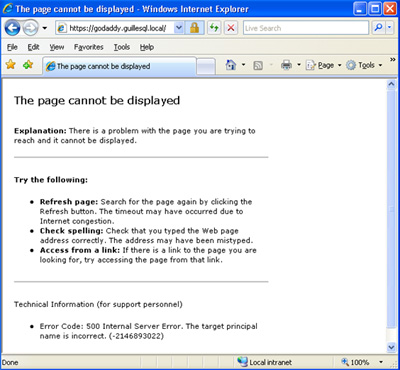This screenshot has width=400, height=370.
Task: Open the Tools command bar menu
Action: pos(364,65)
